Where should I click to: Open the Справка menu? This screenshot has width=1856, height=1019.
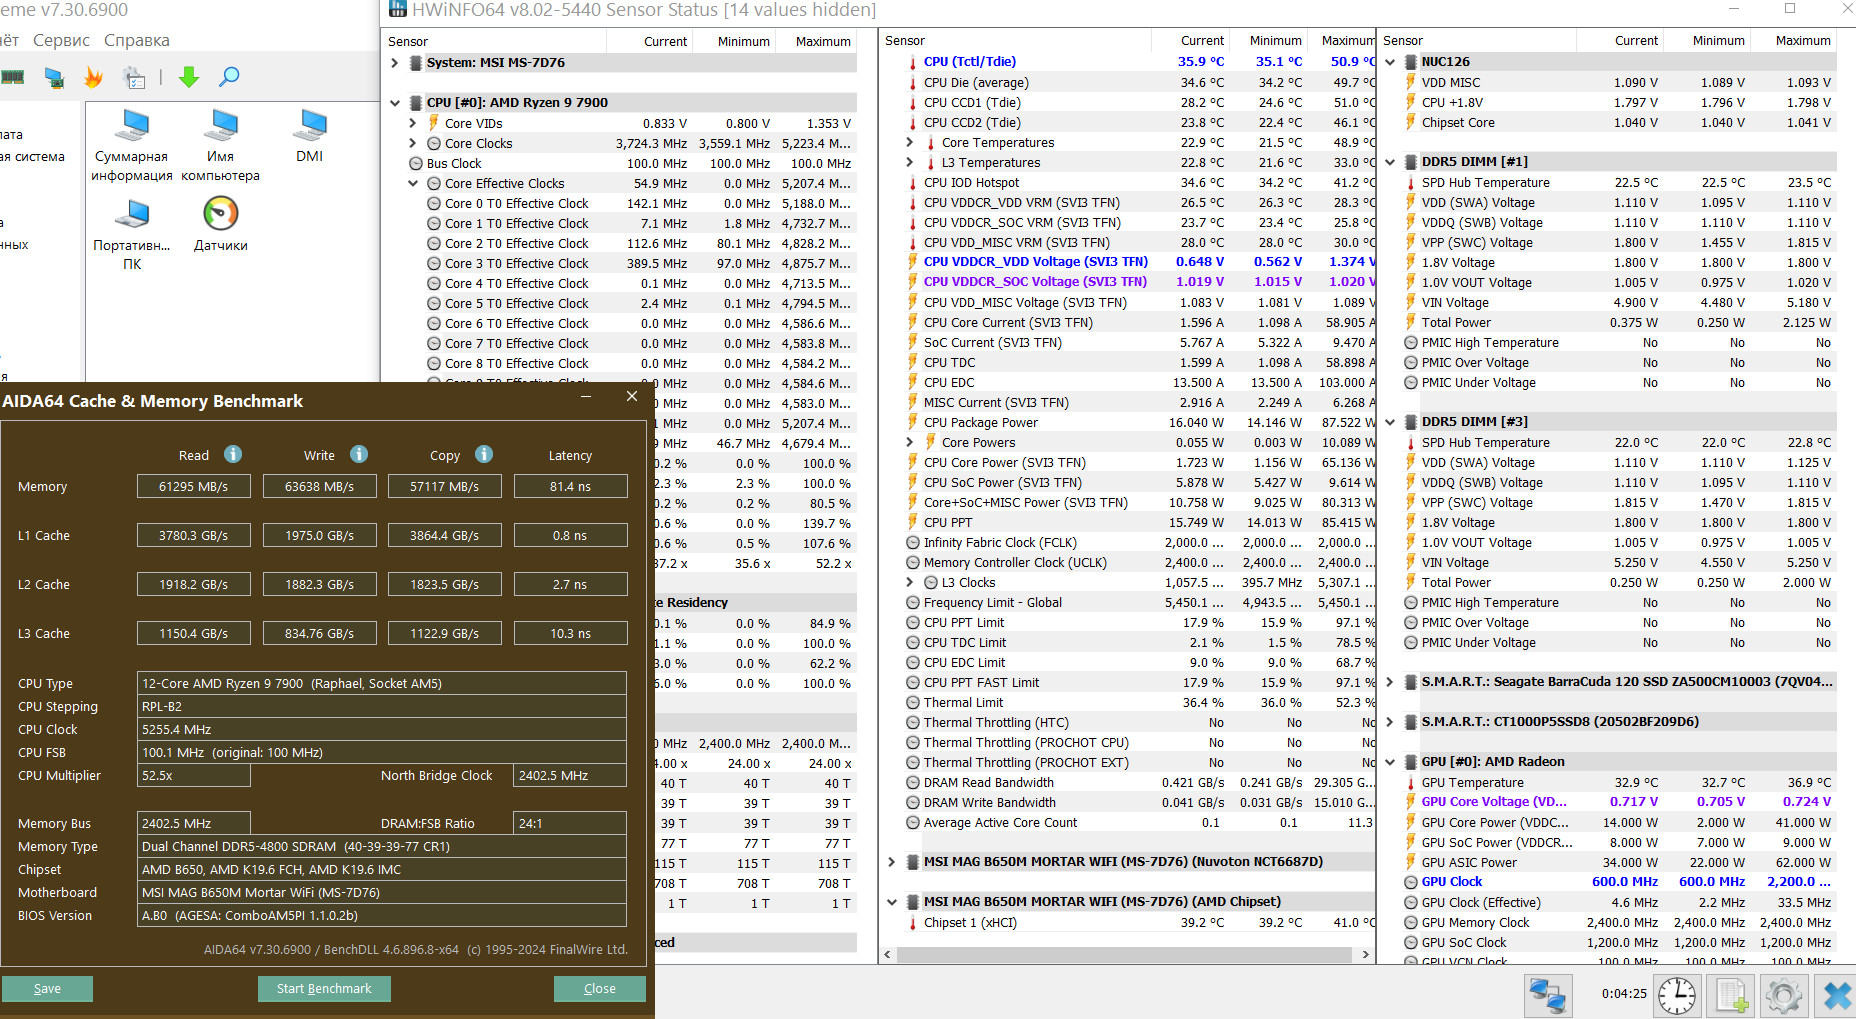coord(136,41)
